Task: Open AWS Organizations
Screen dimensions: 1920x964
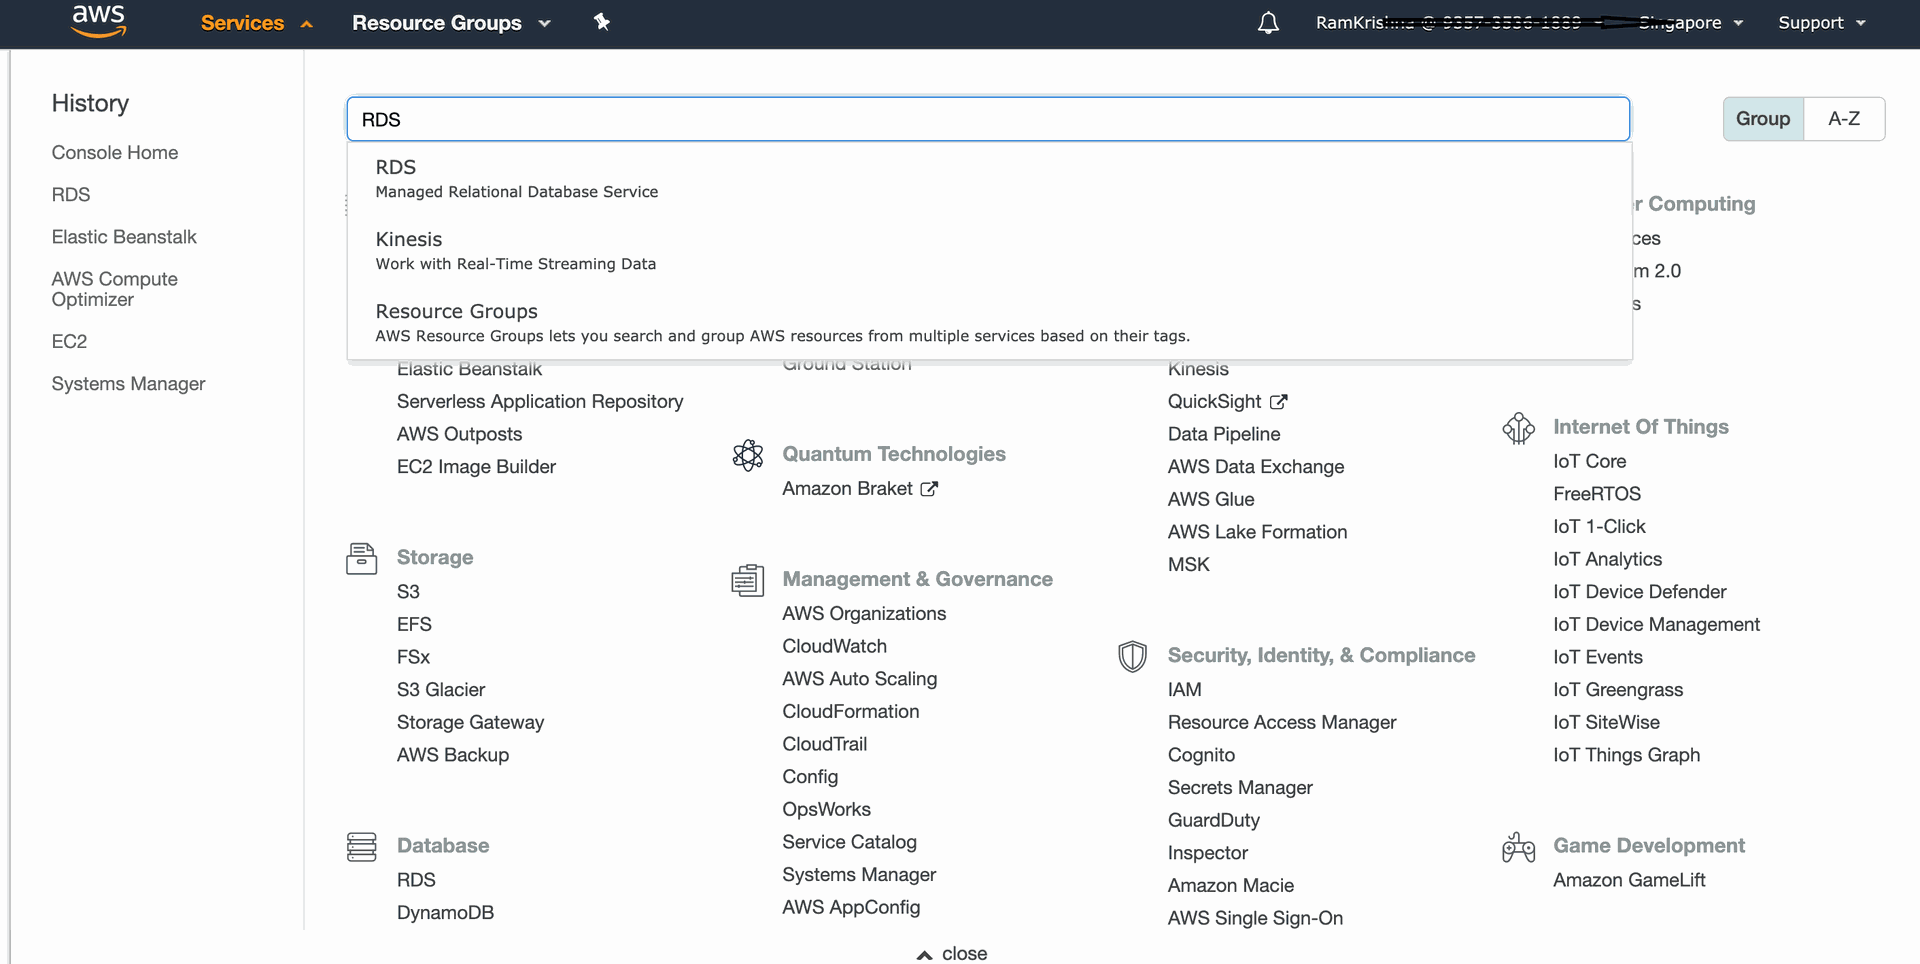Action: click(864, 614)
